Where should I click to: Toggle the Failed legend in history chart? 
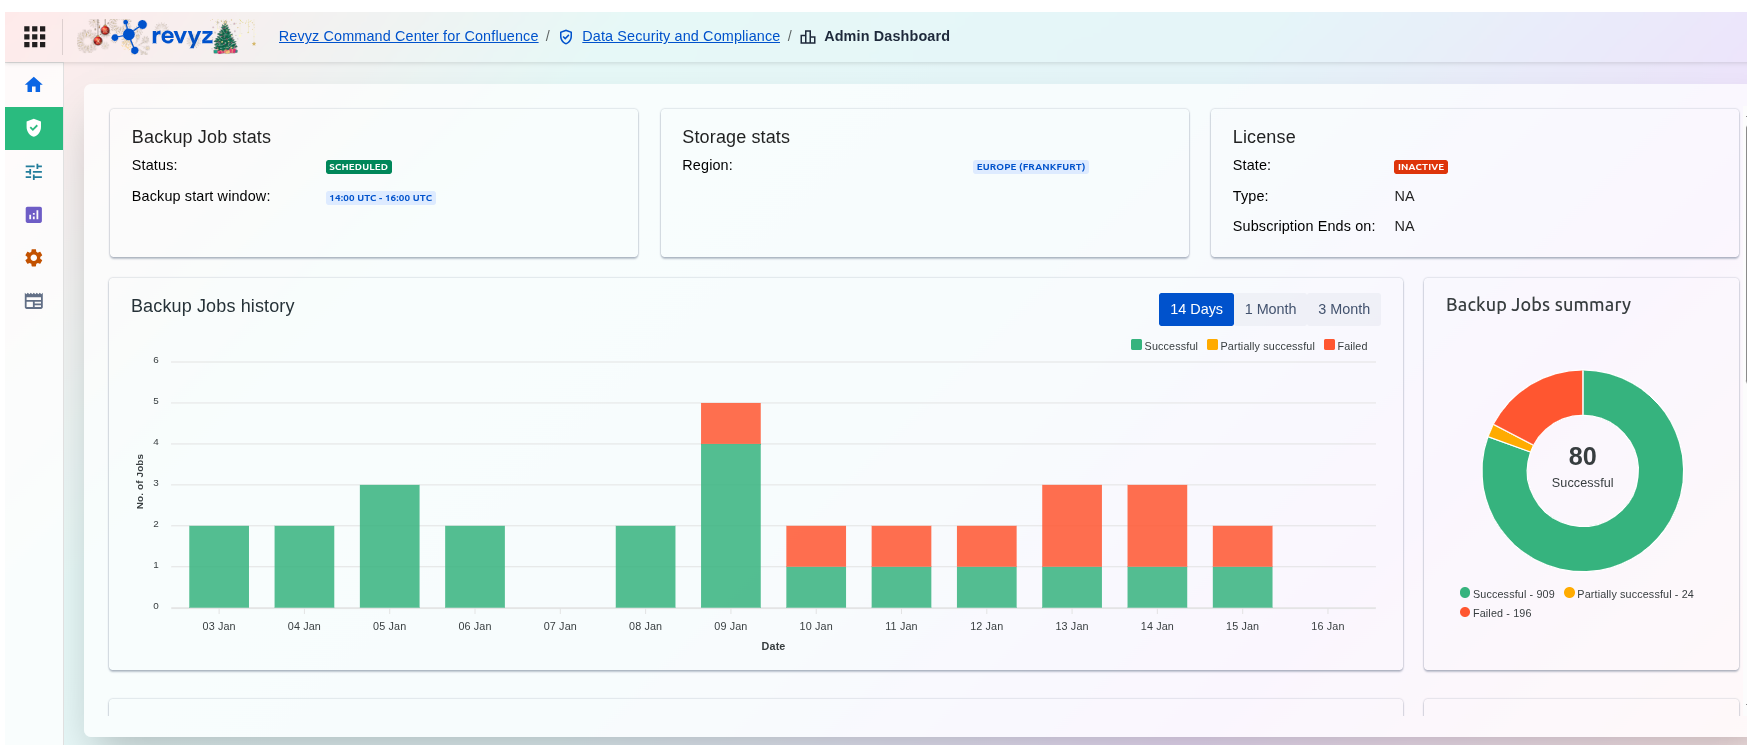click(x=1345, y=346)
